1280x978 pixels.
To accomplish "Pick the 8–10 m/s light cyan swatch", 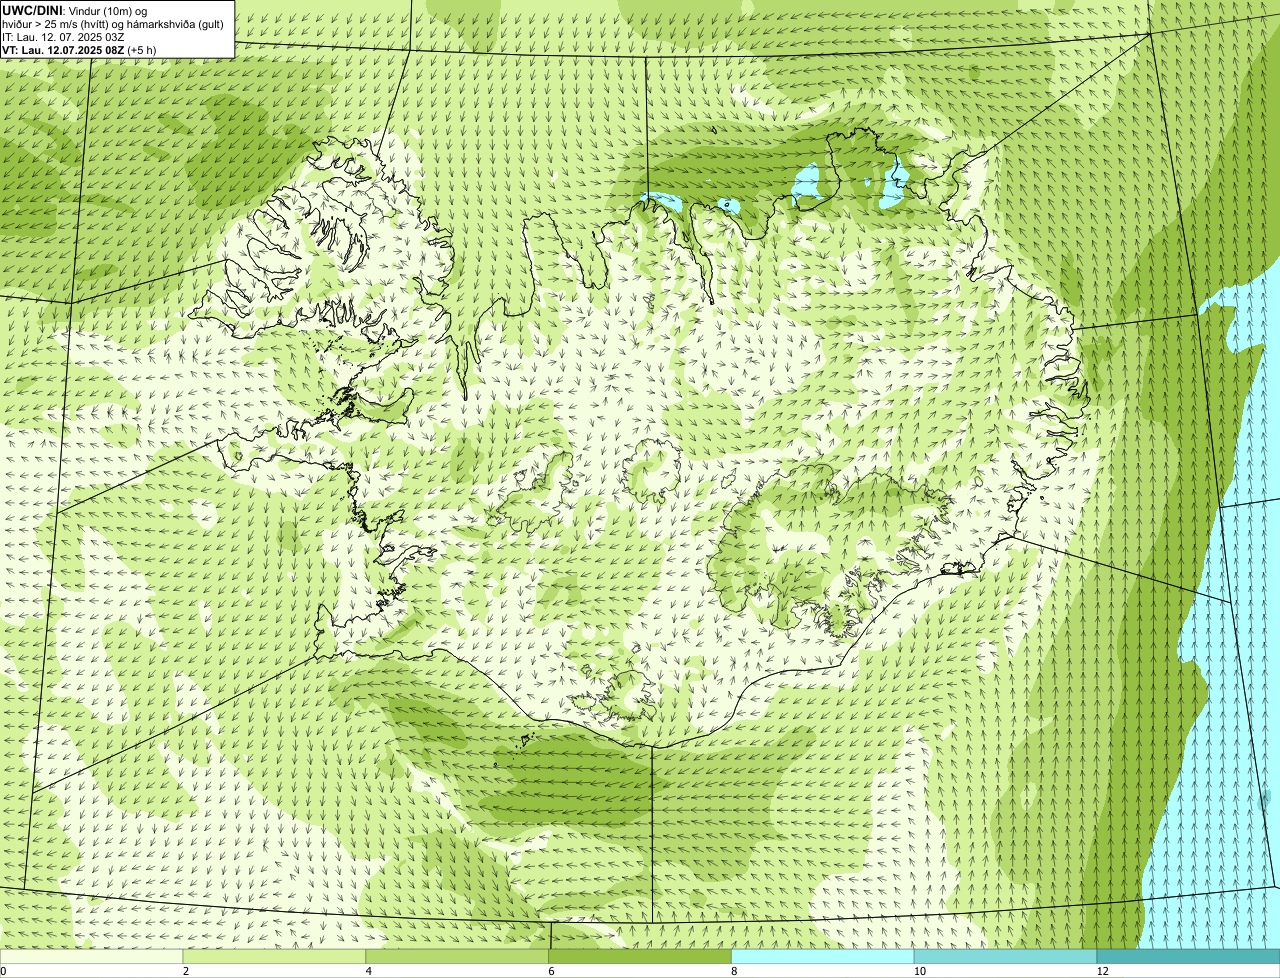I will coord(823,956).
